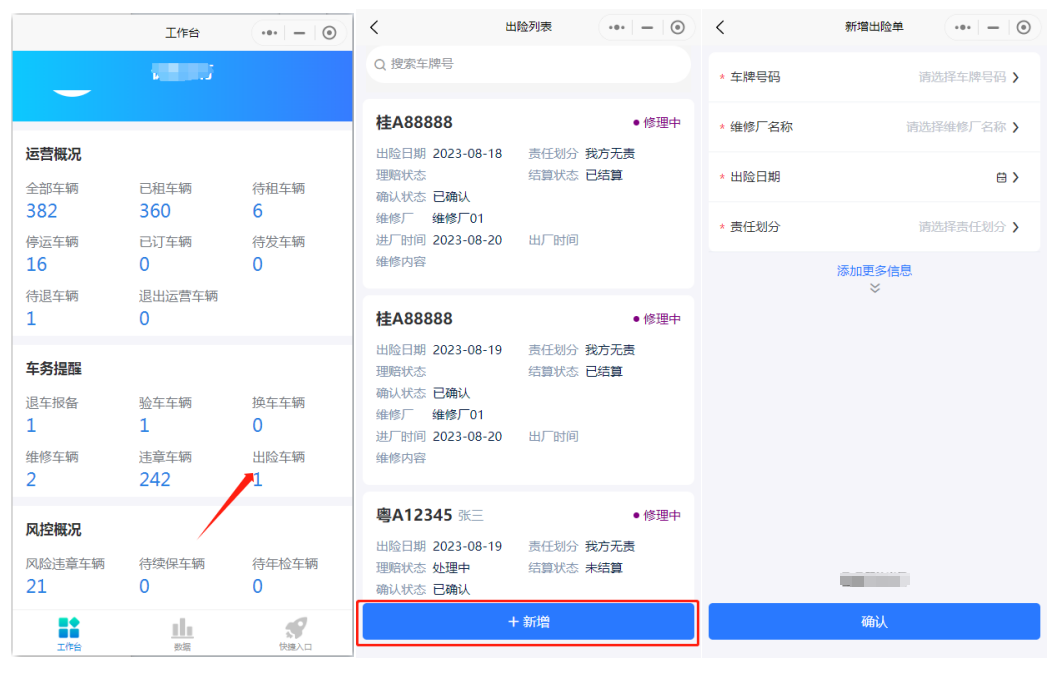1061x673 pixels.
Task: Open the 车牌号码 selection chevron
Action: point(1016,77)
